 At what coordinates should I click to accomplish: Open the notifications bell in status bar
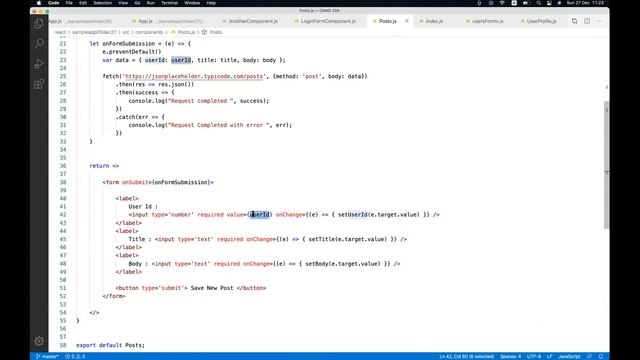(x=601, y=356)
